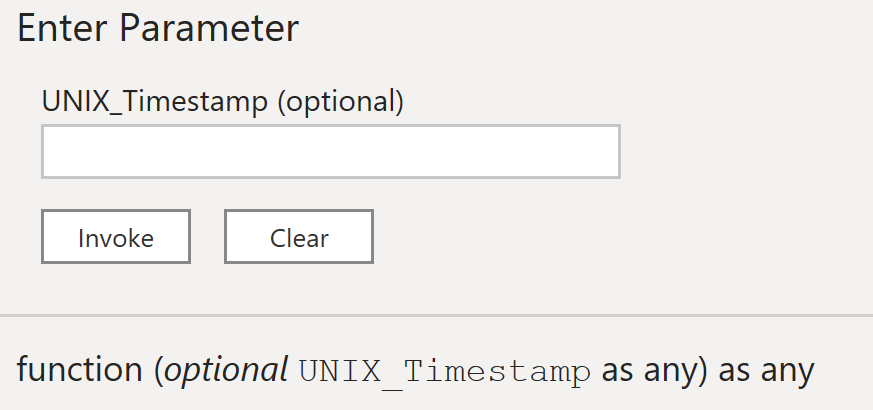Run the function with Invoke
This screenshot has height=410, width=873.
tap(116, 237)
